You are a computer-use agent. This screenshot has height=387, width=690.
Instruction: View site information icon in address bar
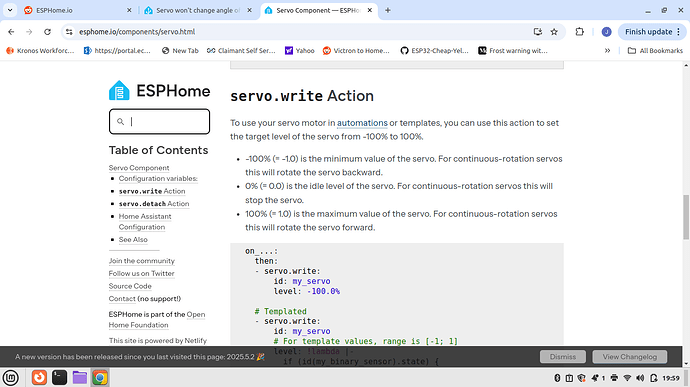pos(69,32)
